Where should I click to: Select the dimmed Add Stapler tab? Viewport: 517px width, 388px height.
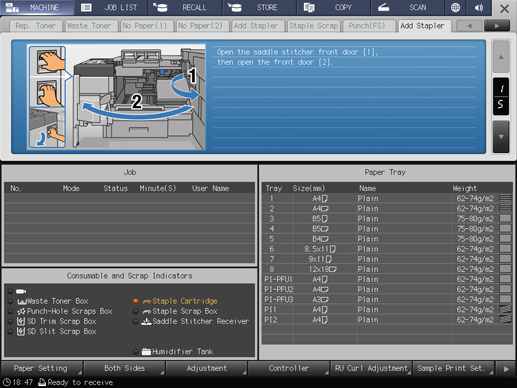258,26
